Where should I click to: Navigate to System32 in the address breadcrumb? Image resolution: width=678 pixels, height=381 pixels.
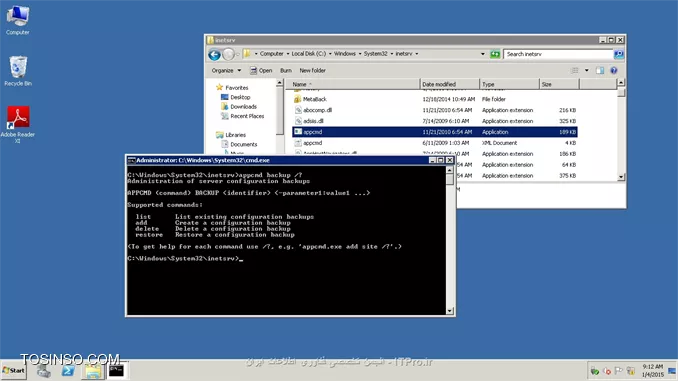pos(375,54)
